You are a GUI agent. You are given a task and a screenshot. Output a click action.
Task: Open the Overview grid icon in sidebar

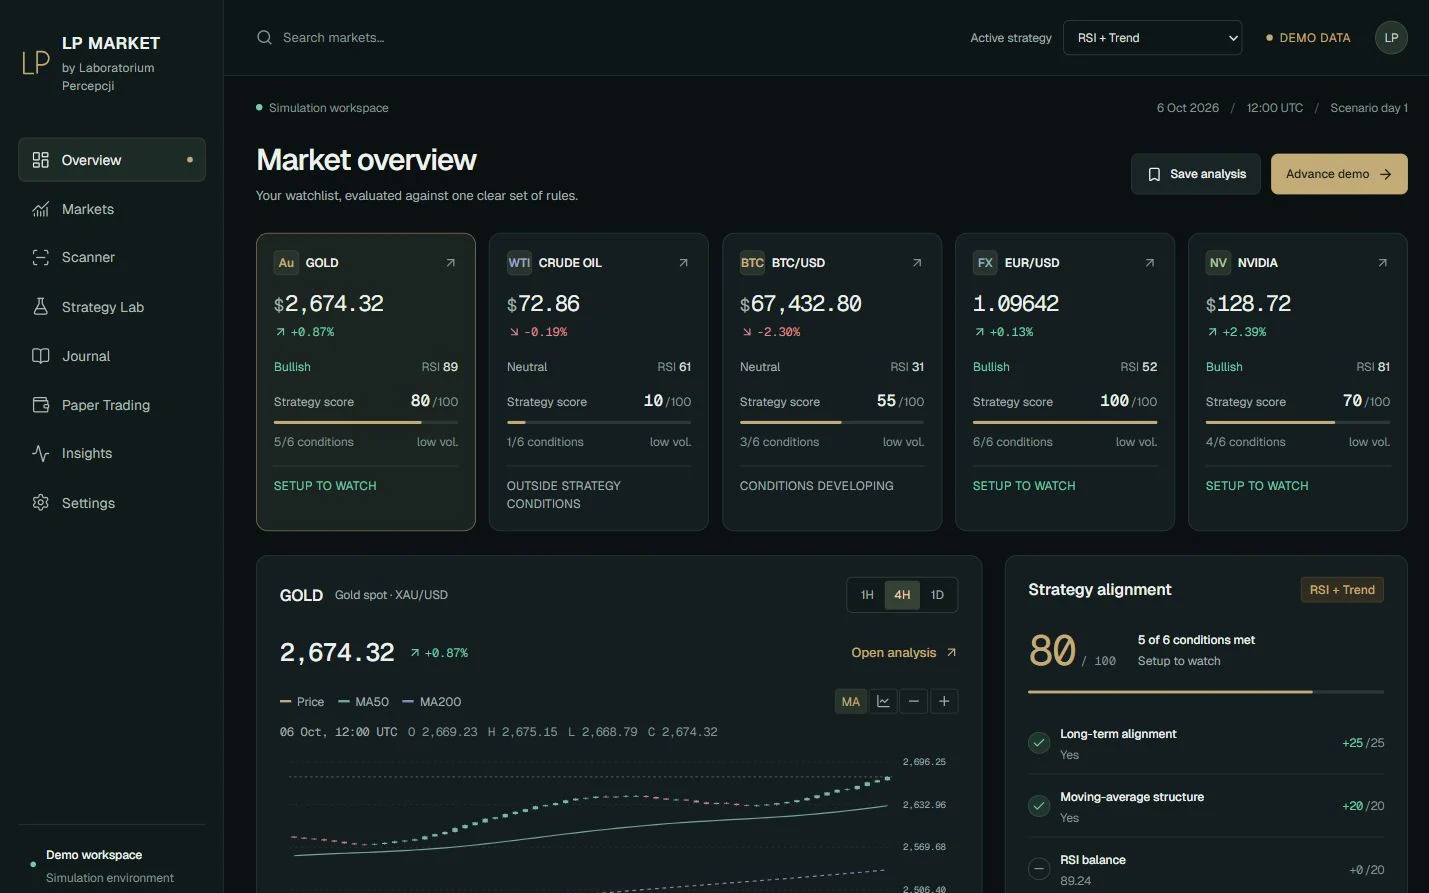tap(40, 160)
